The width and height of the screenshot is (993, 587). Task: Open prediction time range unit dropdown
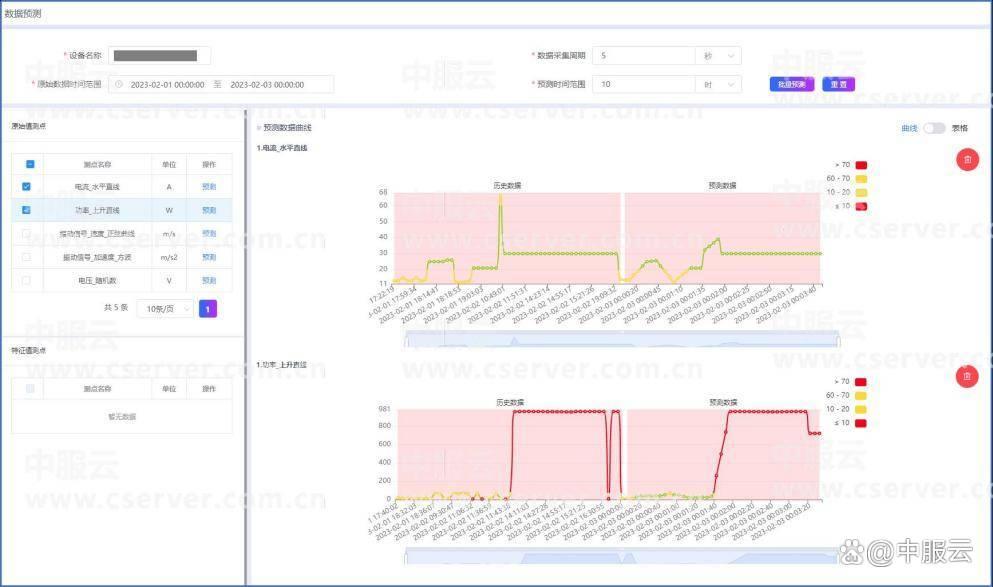[x=718, y=84]
